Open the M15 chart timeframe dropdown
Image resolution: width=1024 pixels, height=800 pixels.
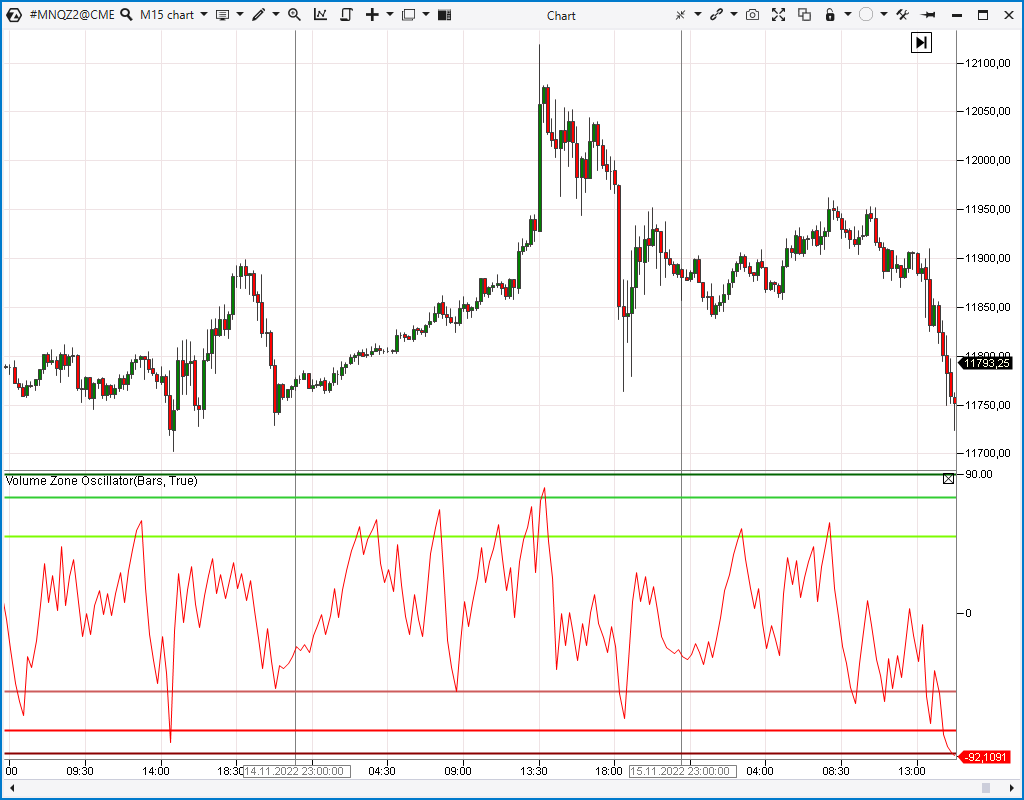point(173,15)
